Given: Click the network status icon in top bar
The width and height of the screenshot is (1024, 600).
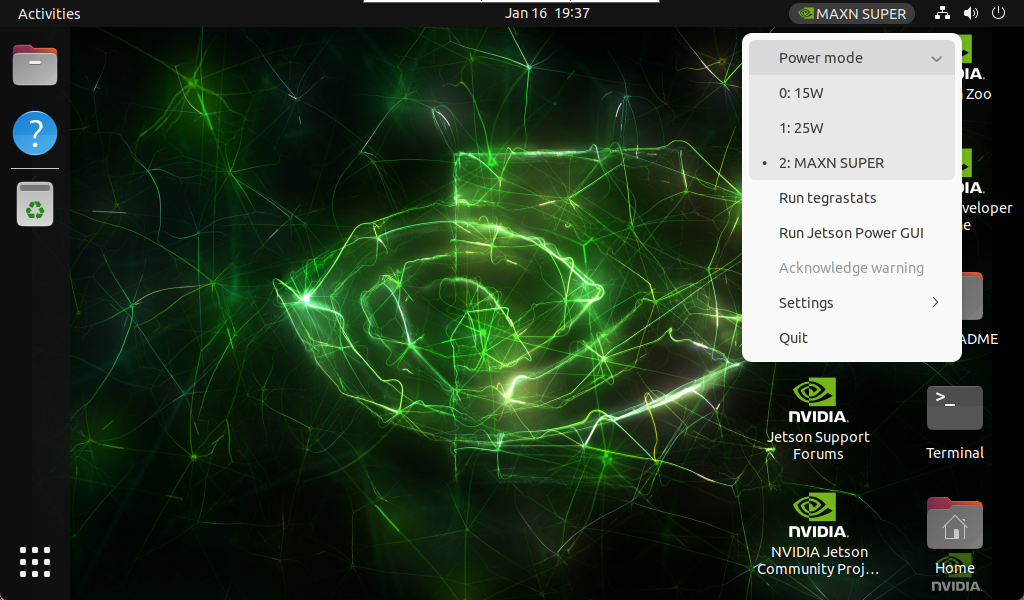Looking at the screenshot, I should point(942,13).
